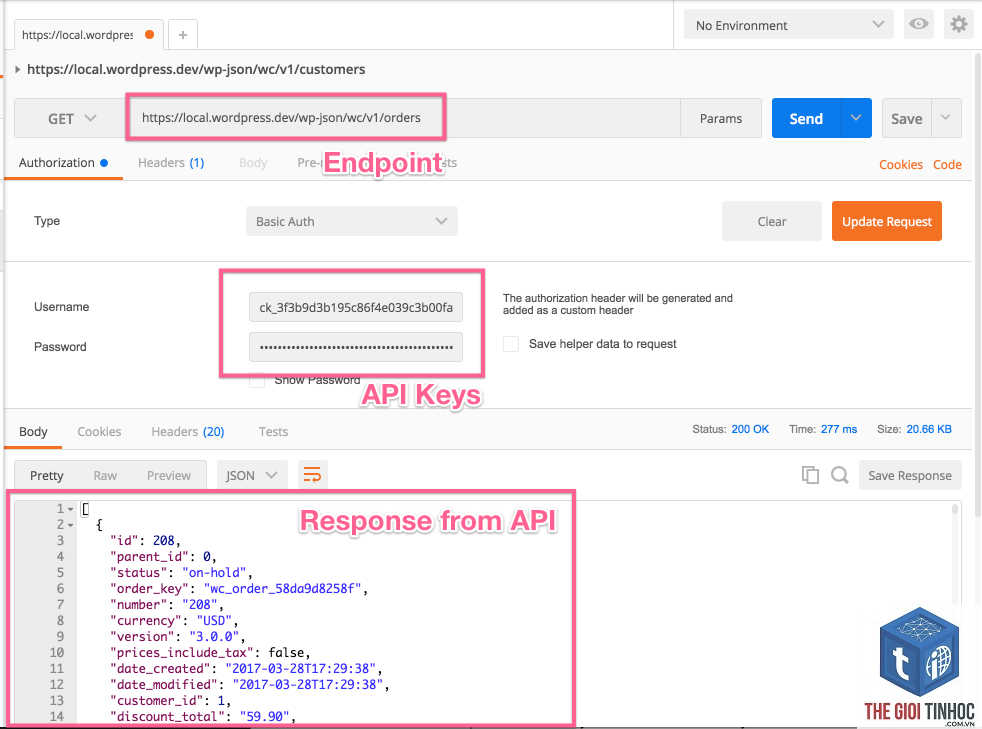Click the "currency": "USD" line
The image size is (982, 729).
pyautogui.click(x=174, y=621)
